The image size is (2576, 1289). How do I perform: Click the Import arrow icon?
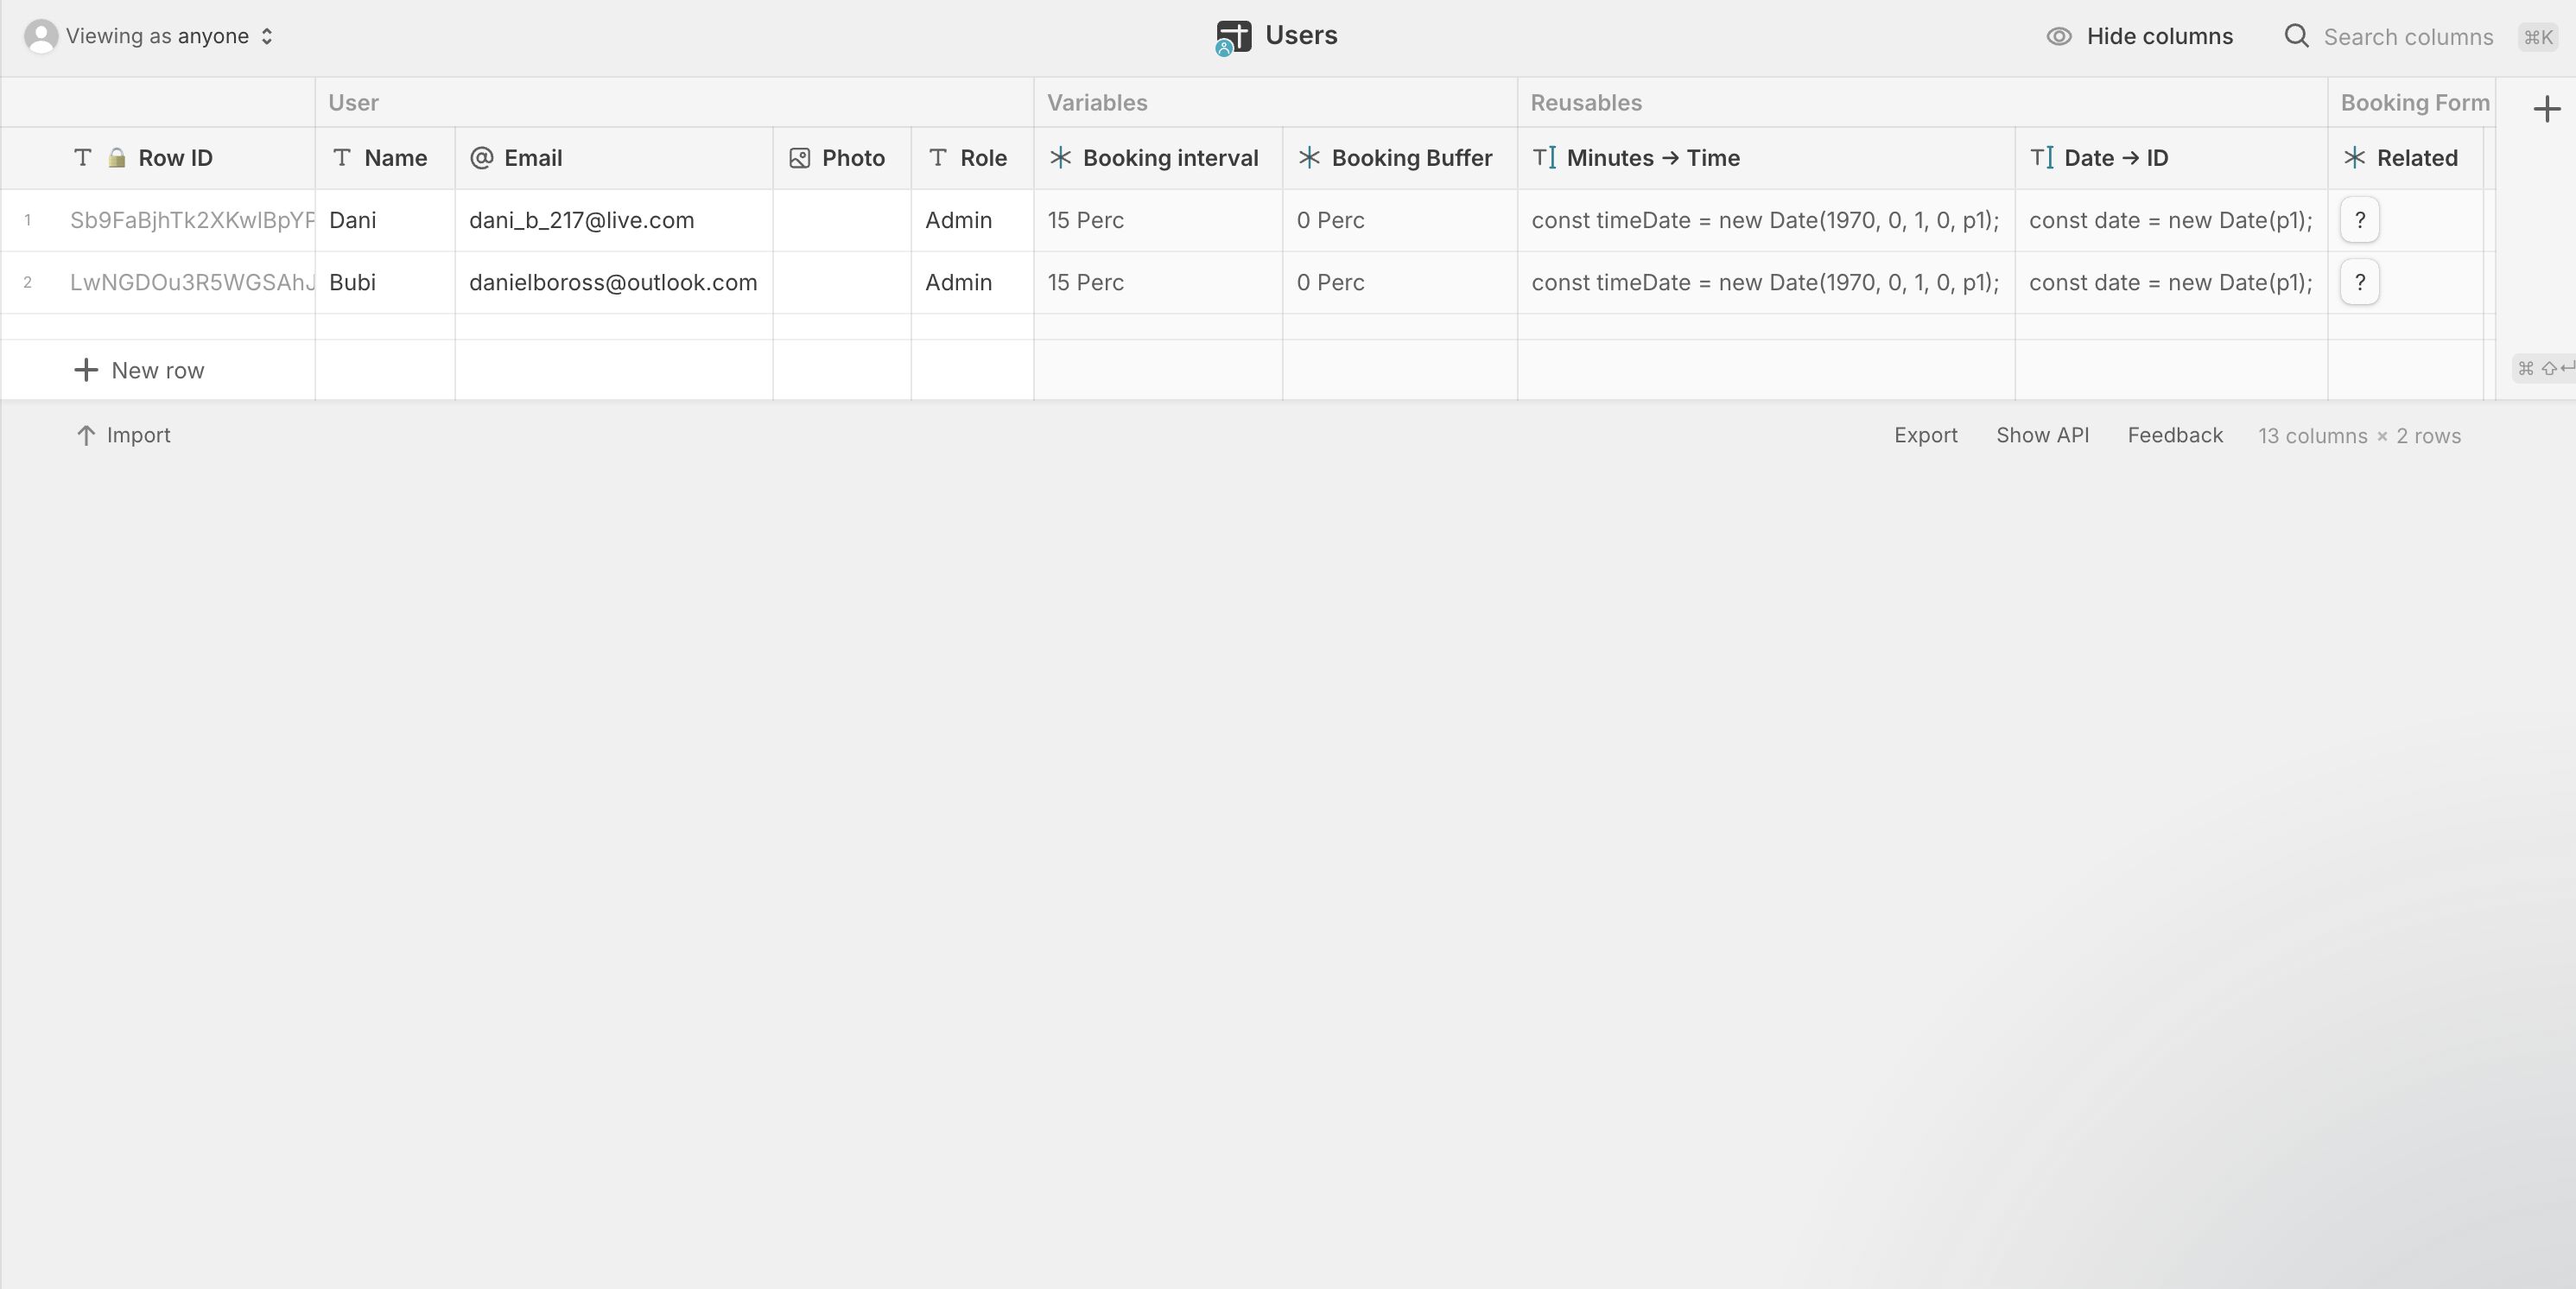(86, 436)
